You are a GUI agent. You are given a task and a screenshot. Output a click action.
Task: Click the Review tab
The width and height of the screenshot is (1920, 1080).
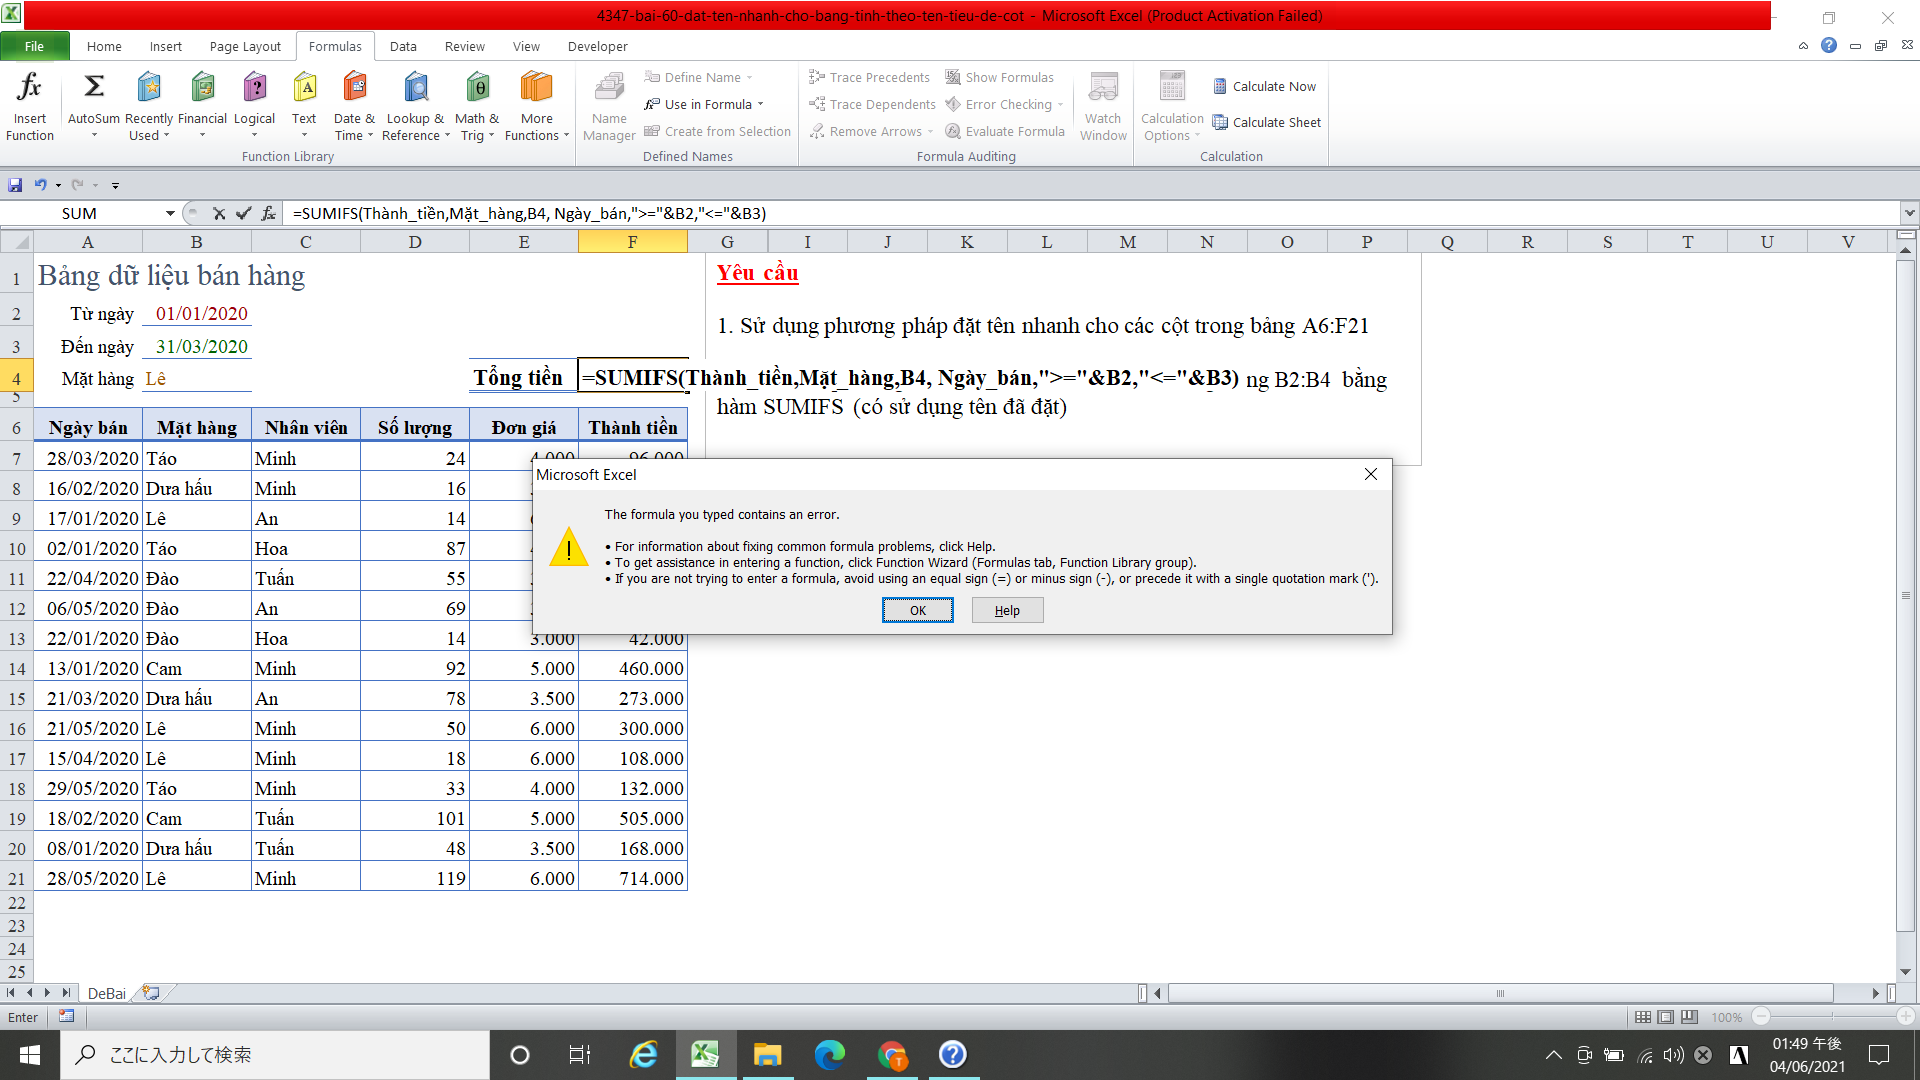(x=465, y=46)
